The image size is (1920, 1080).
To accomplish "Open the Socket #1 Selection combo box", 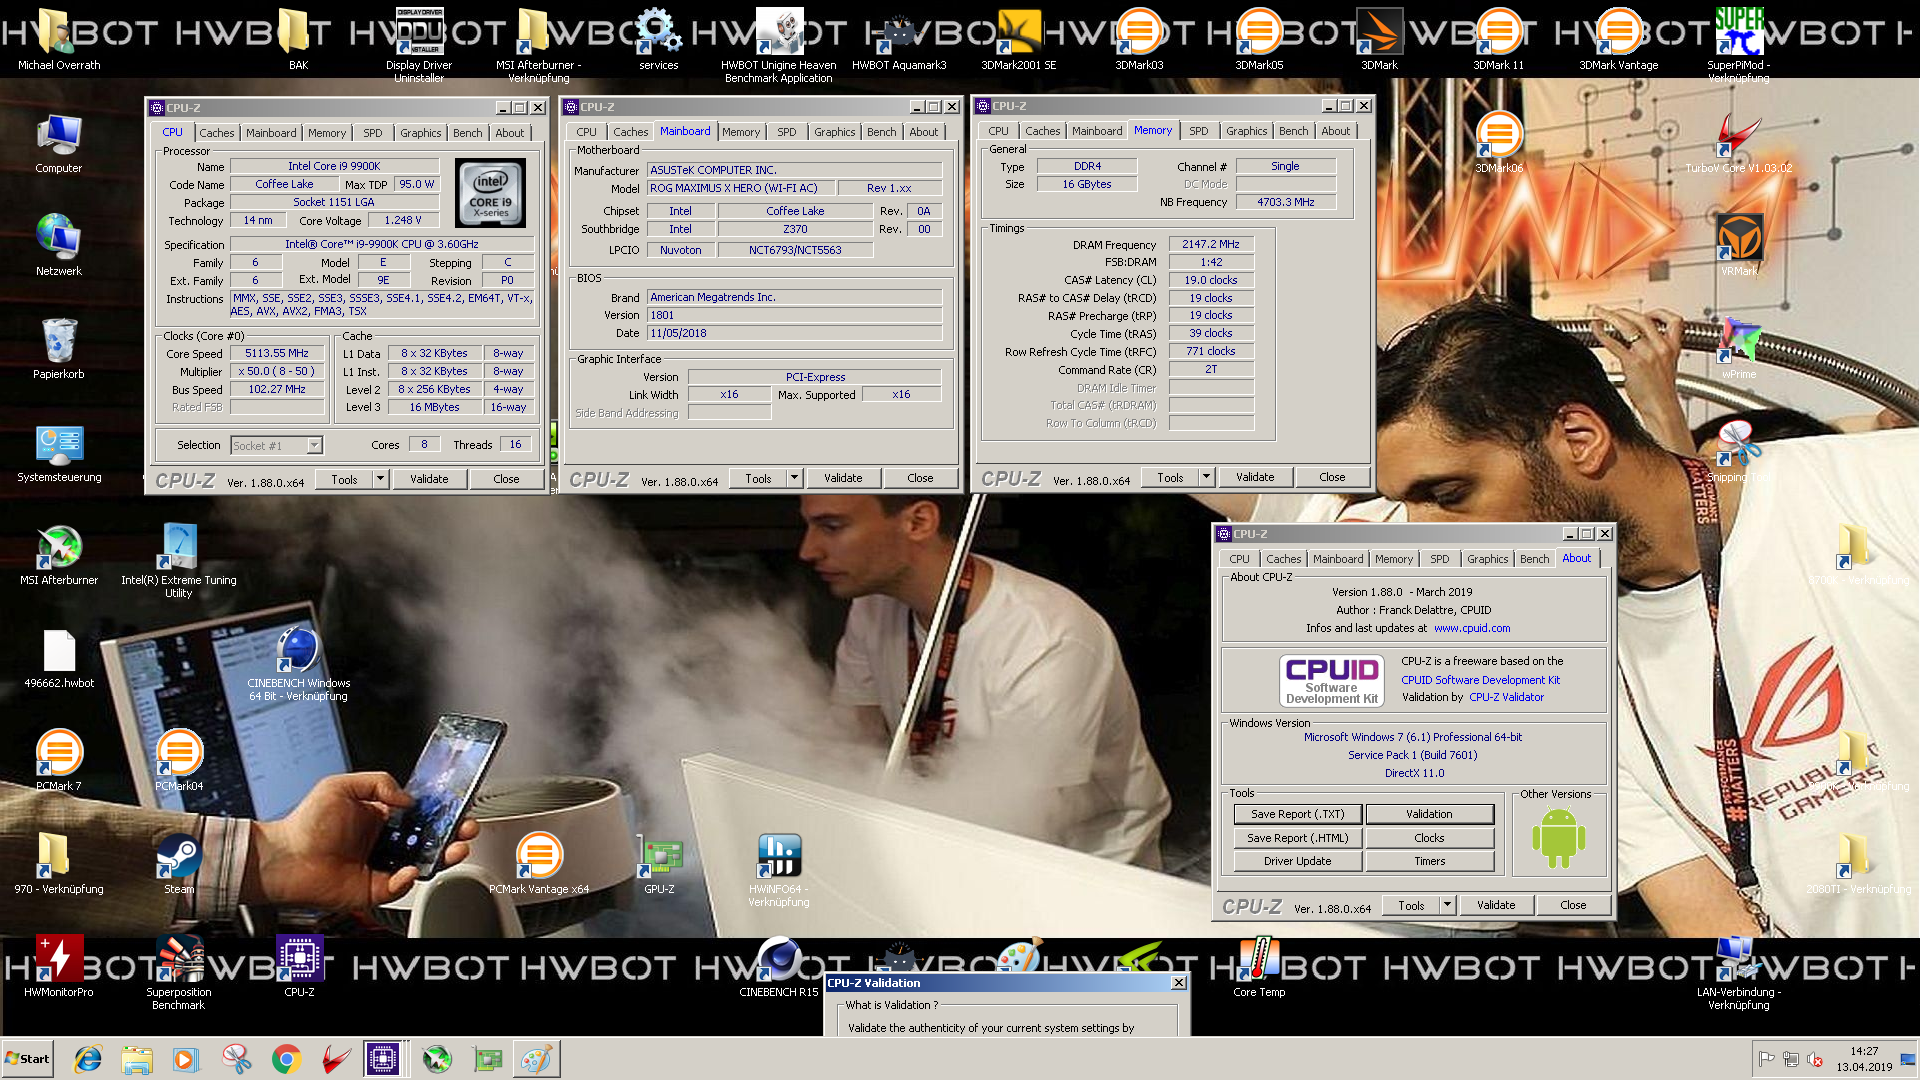I will pyautogui.click(x=277, y=445).
